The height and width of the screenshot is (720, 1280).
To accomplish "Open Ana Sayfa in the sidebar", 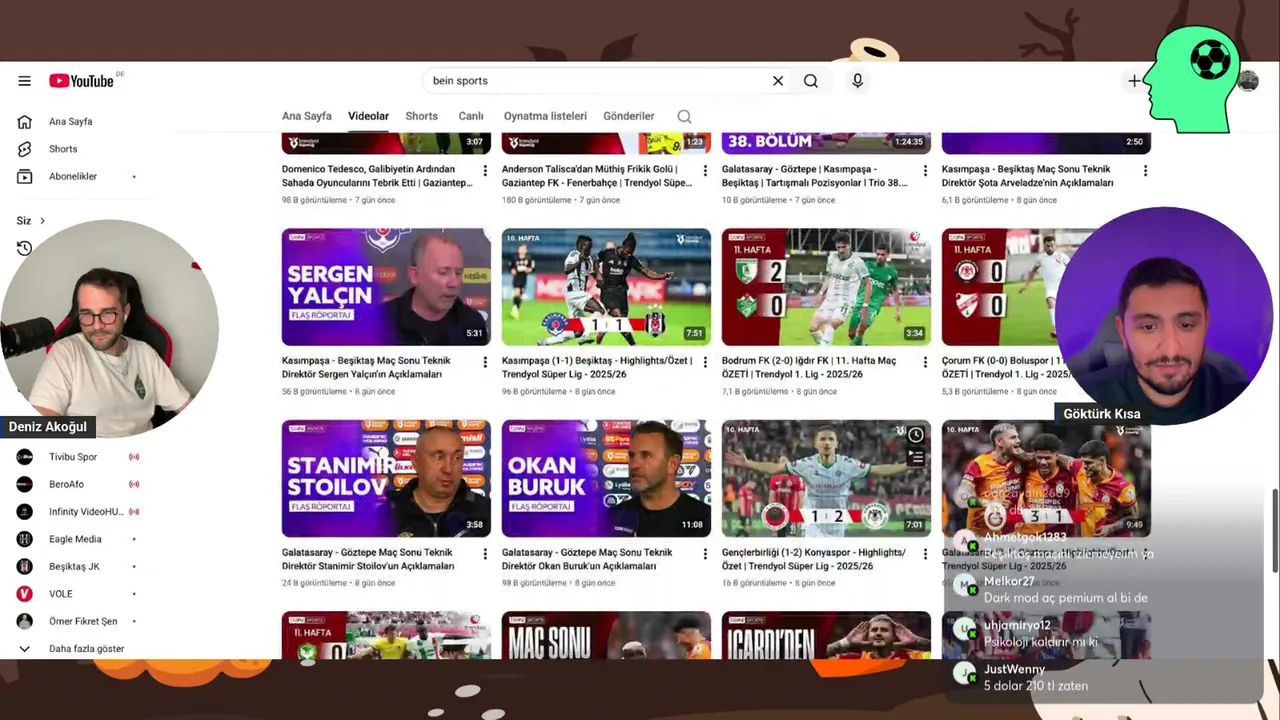I will click(x=70, y=121).
